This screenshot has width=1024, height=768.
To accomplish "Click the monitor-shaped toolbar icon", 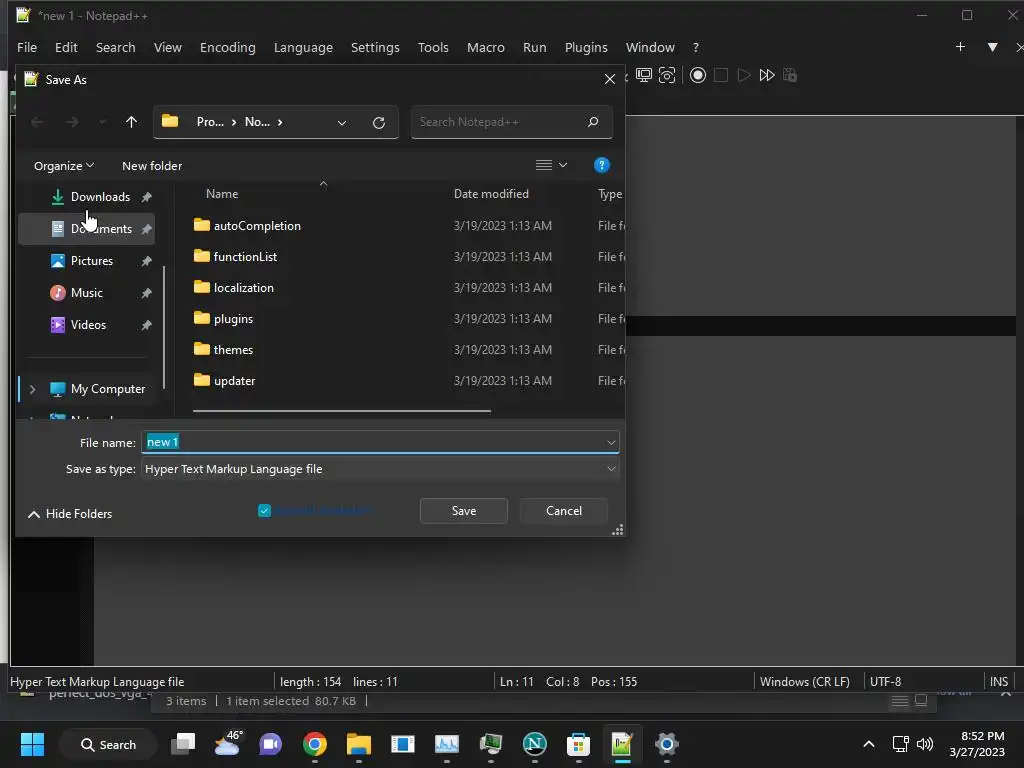I will pyautogui.click(x=644, y=75).
